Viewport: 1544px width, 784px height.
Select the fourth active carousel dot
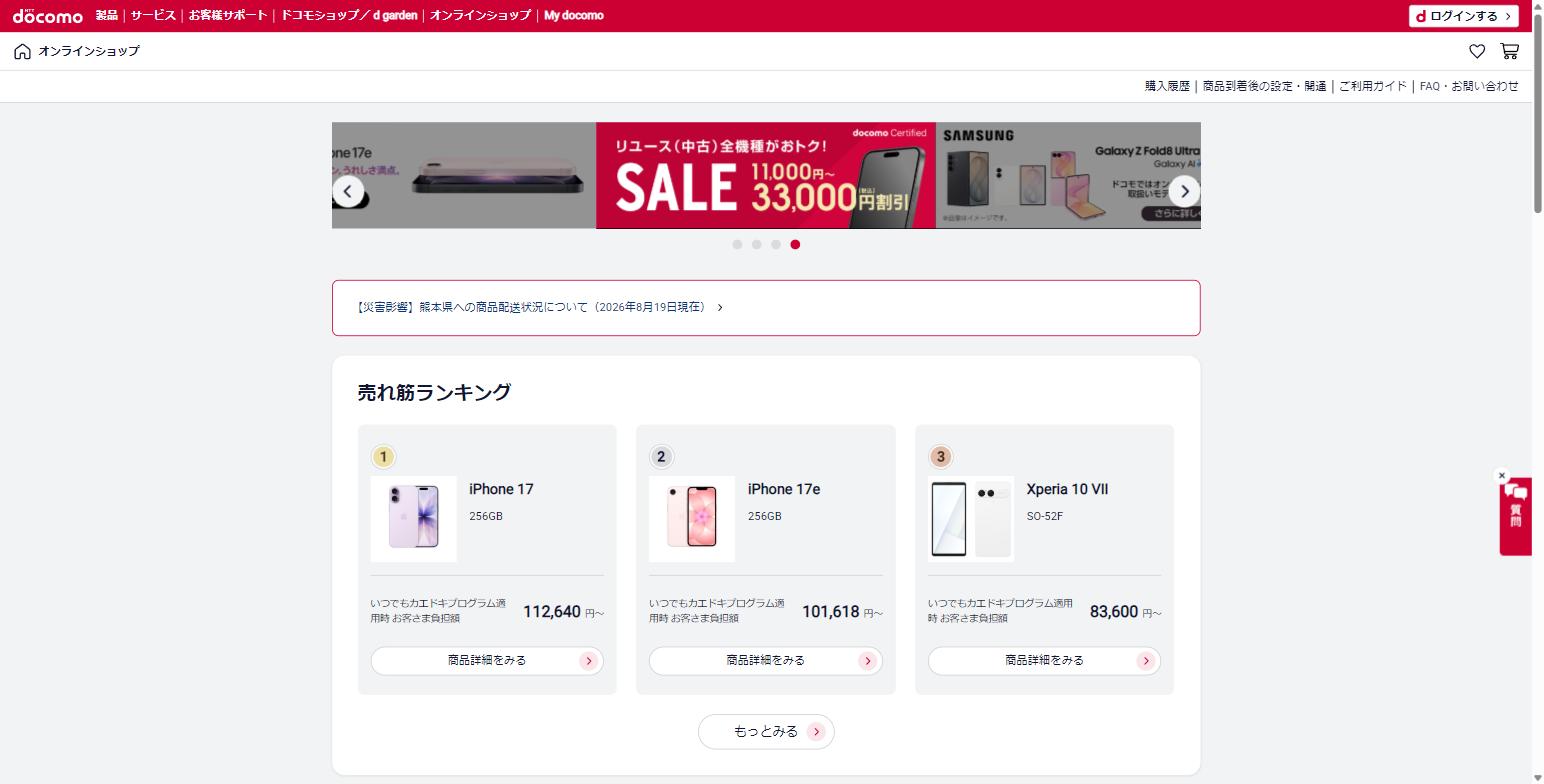coord(795,244)
